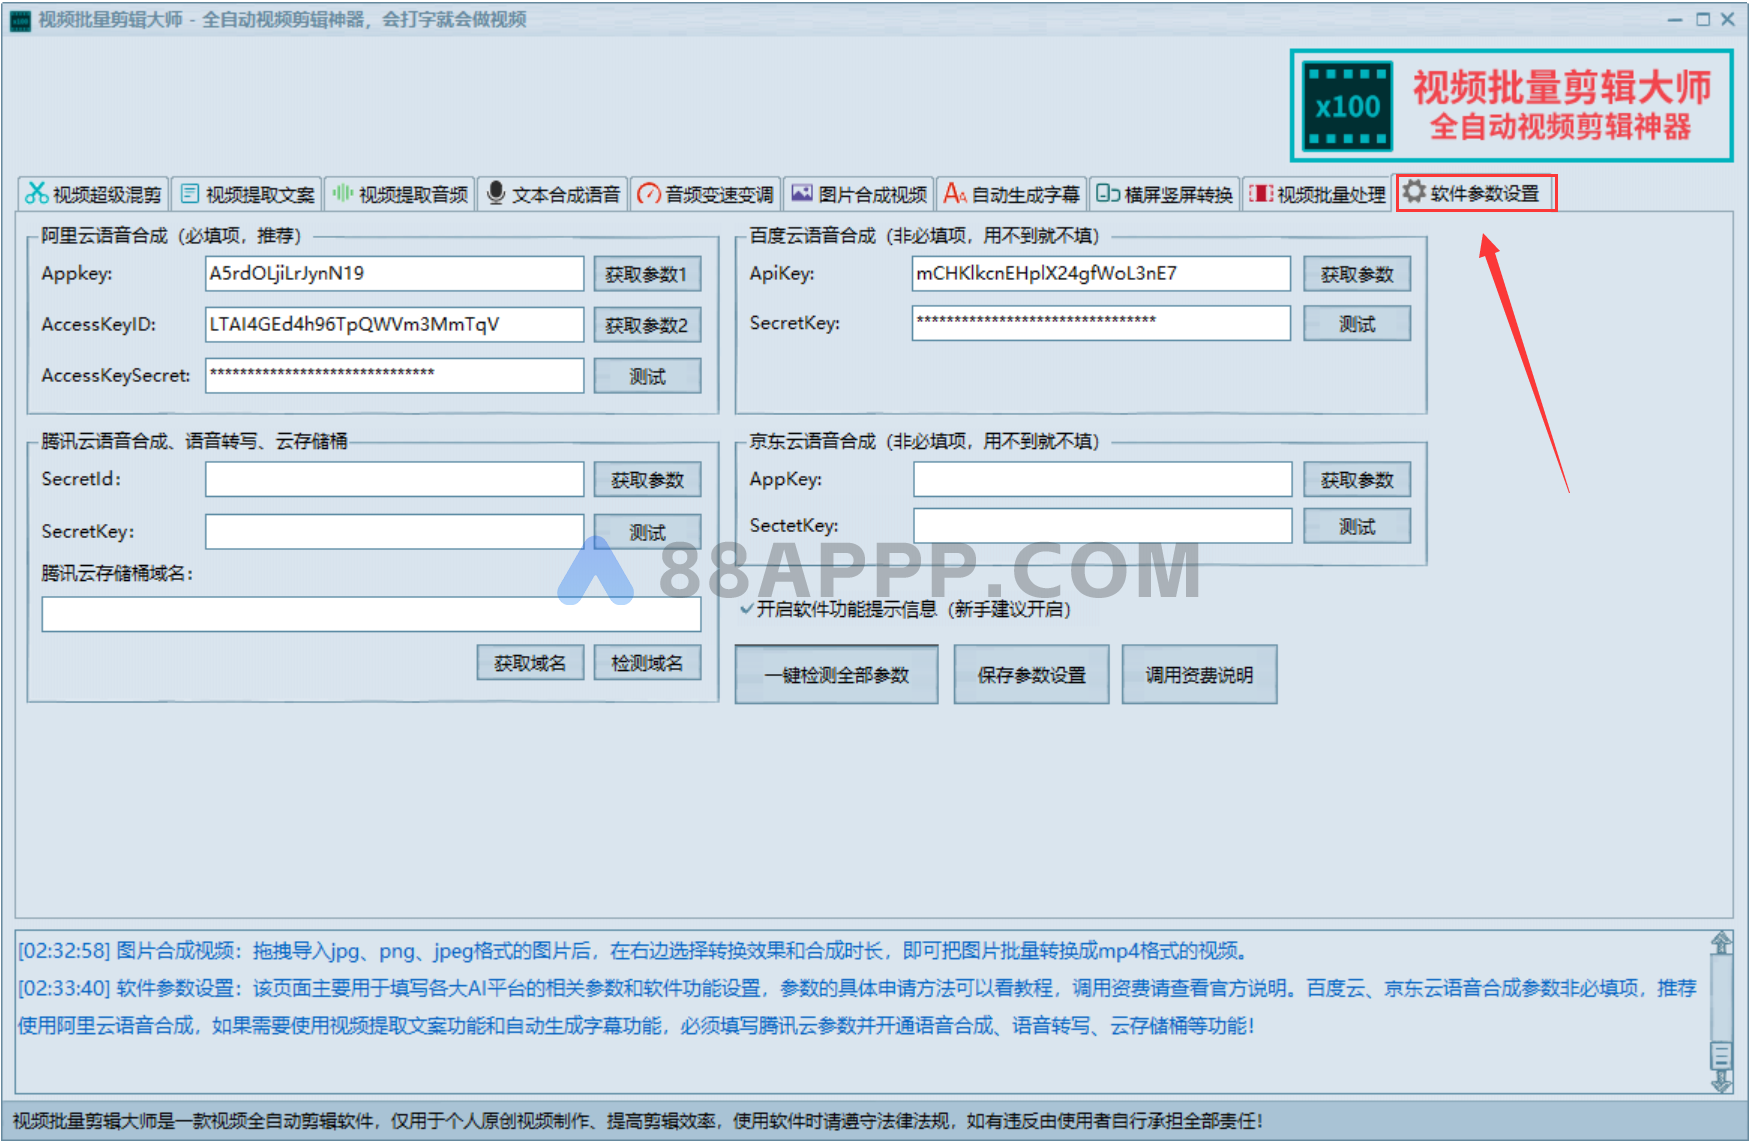The height and width of the screenshot is (1141, 1752).
Task: Open the 自动生成字幕 tab
Action: (x=1012, y=194)
